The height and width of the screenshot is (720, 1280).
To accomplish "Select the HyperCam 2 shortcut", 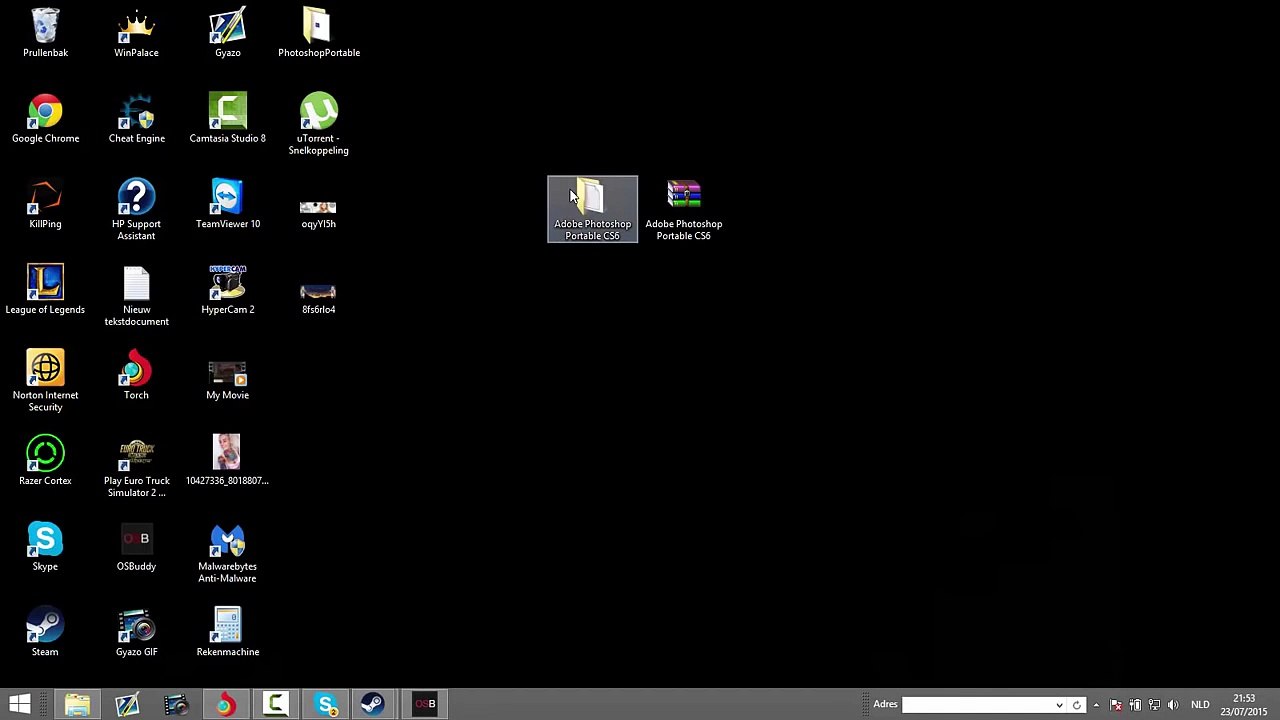I will click(227, 290).
